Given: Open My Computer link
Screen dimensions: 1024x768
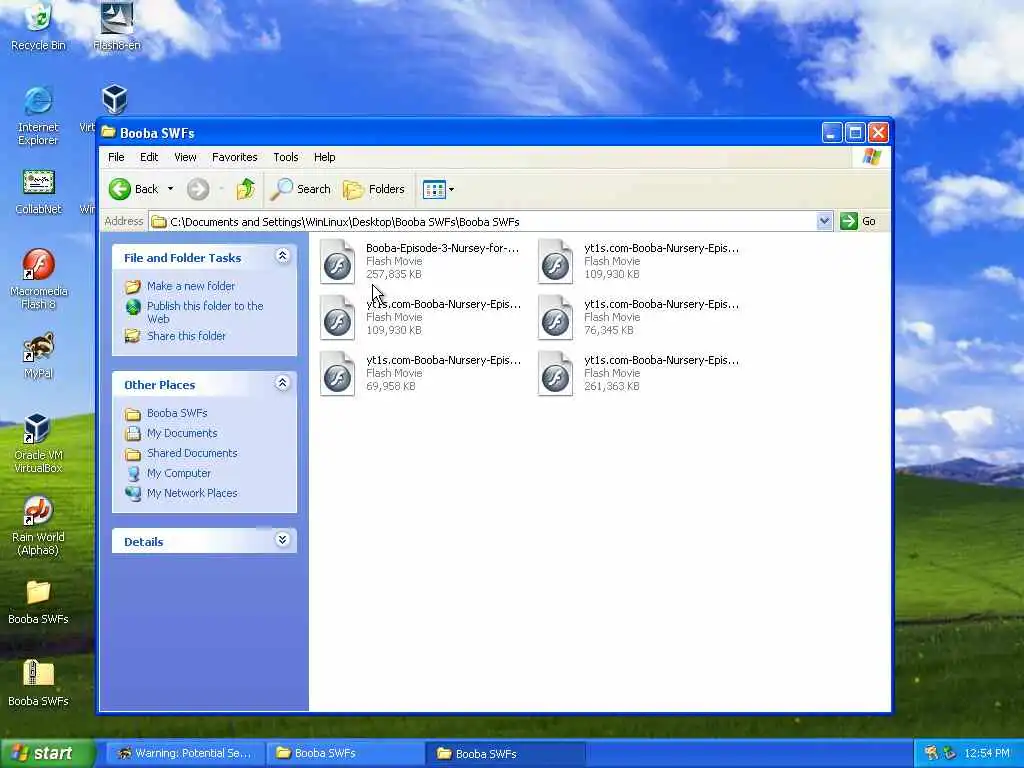Looking at the screenshot, I should point(179,473).
